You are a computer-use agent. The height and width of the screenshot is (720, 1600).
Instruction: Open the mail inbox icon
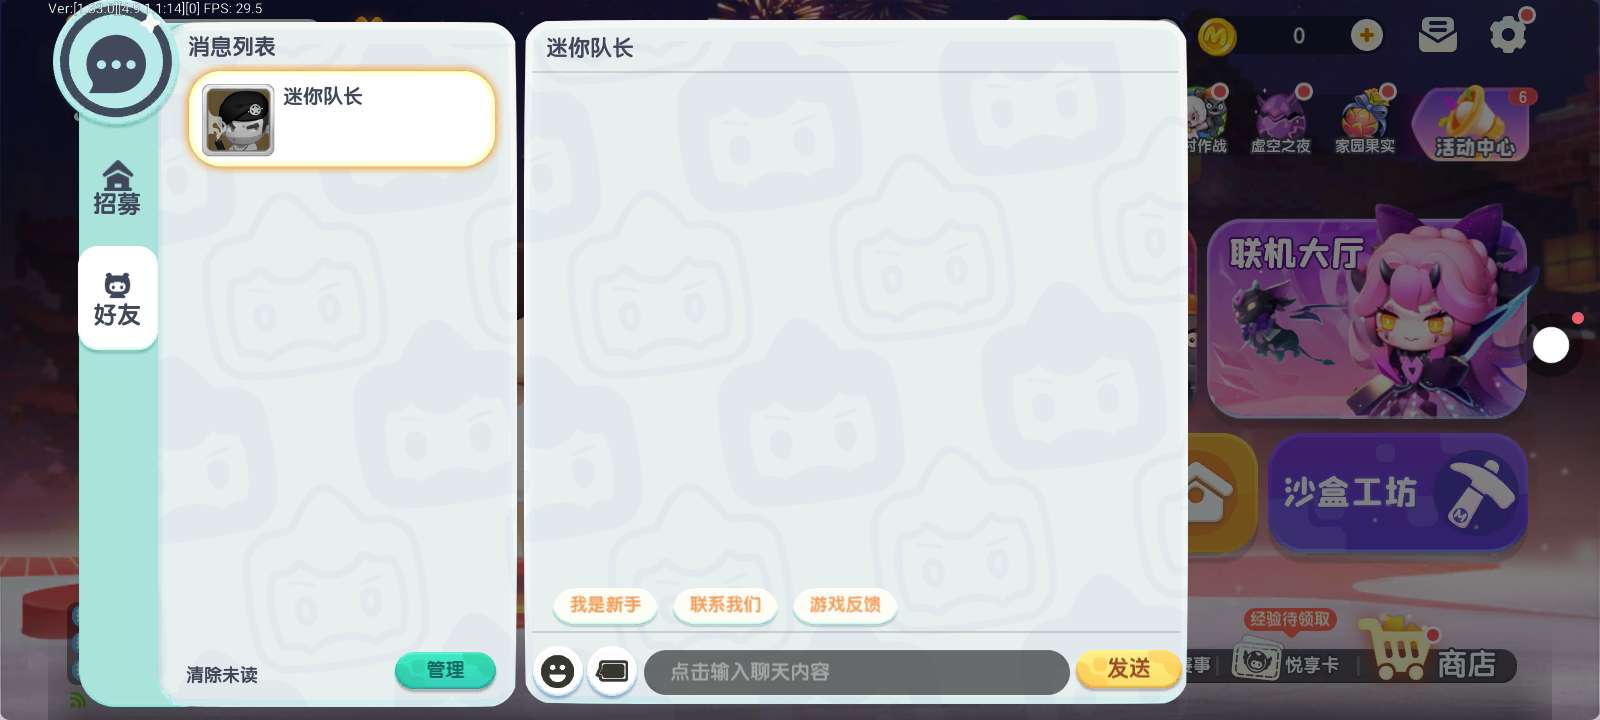[1438, 35]
